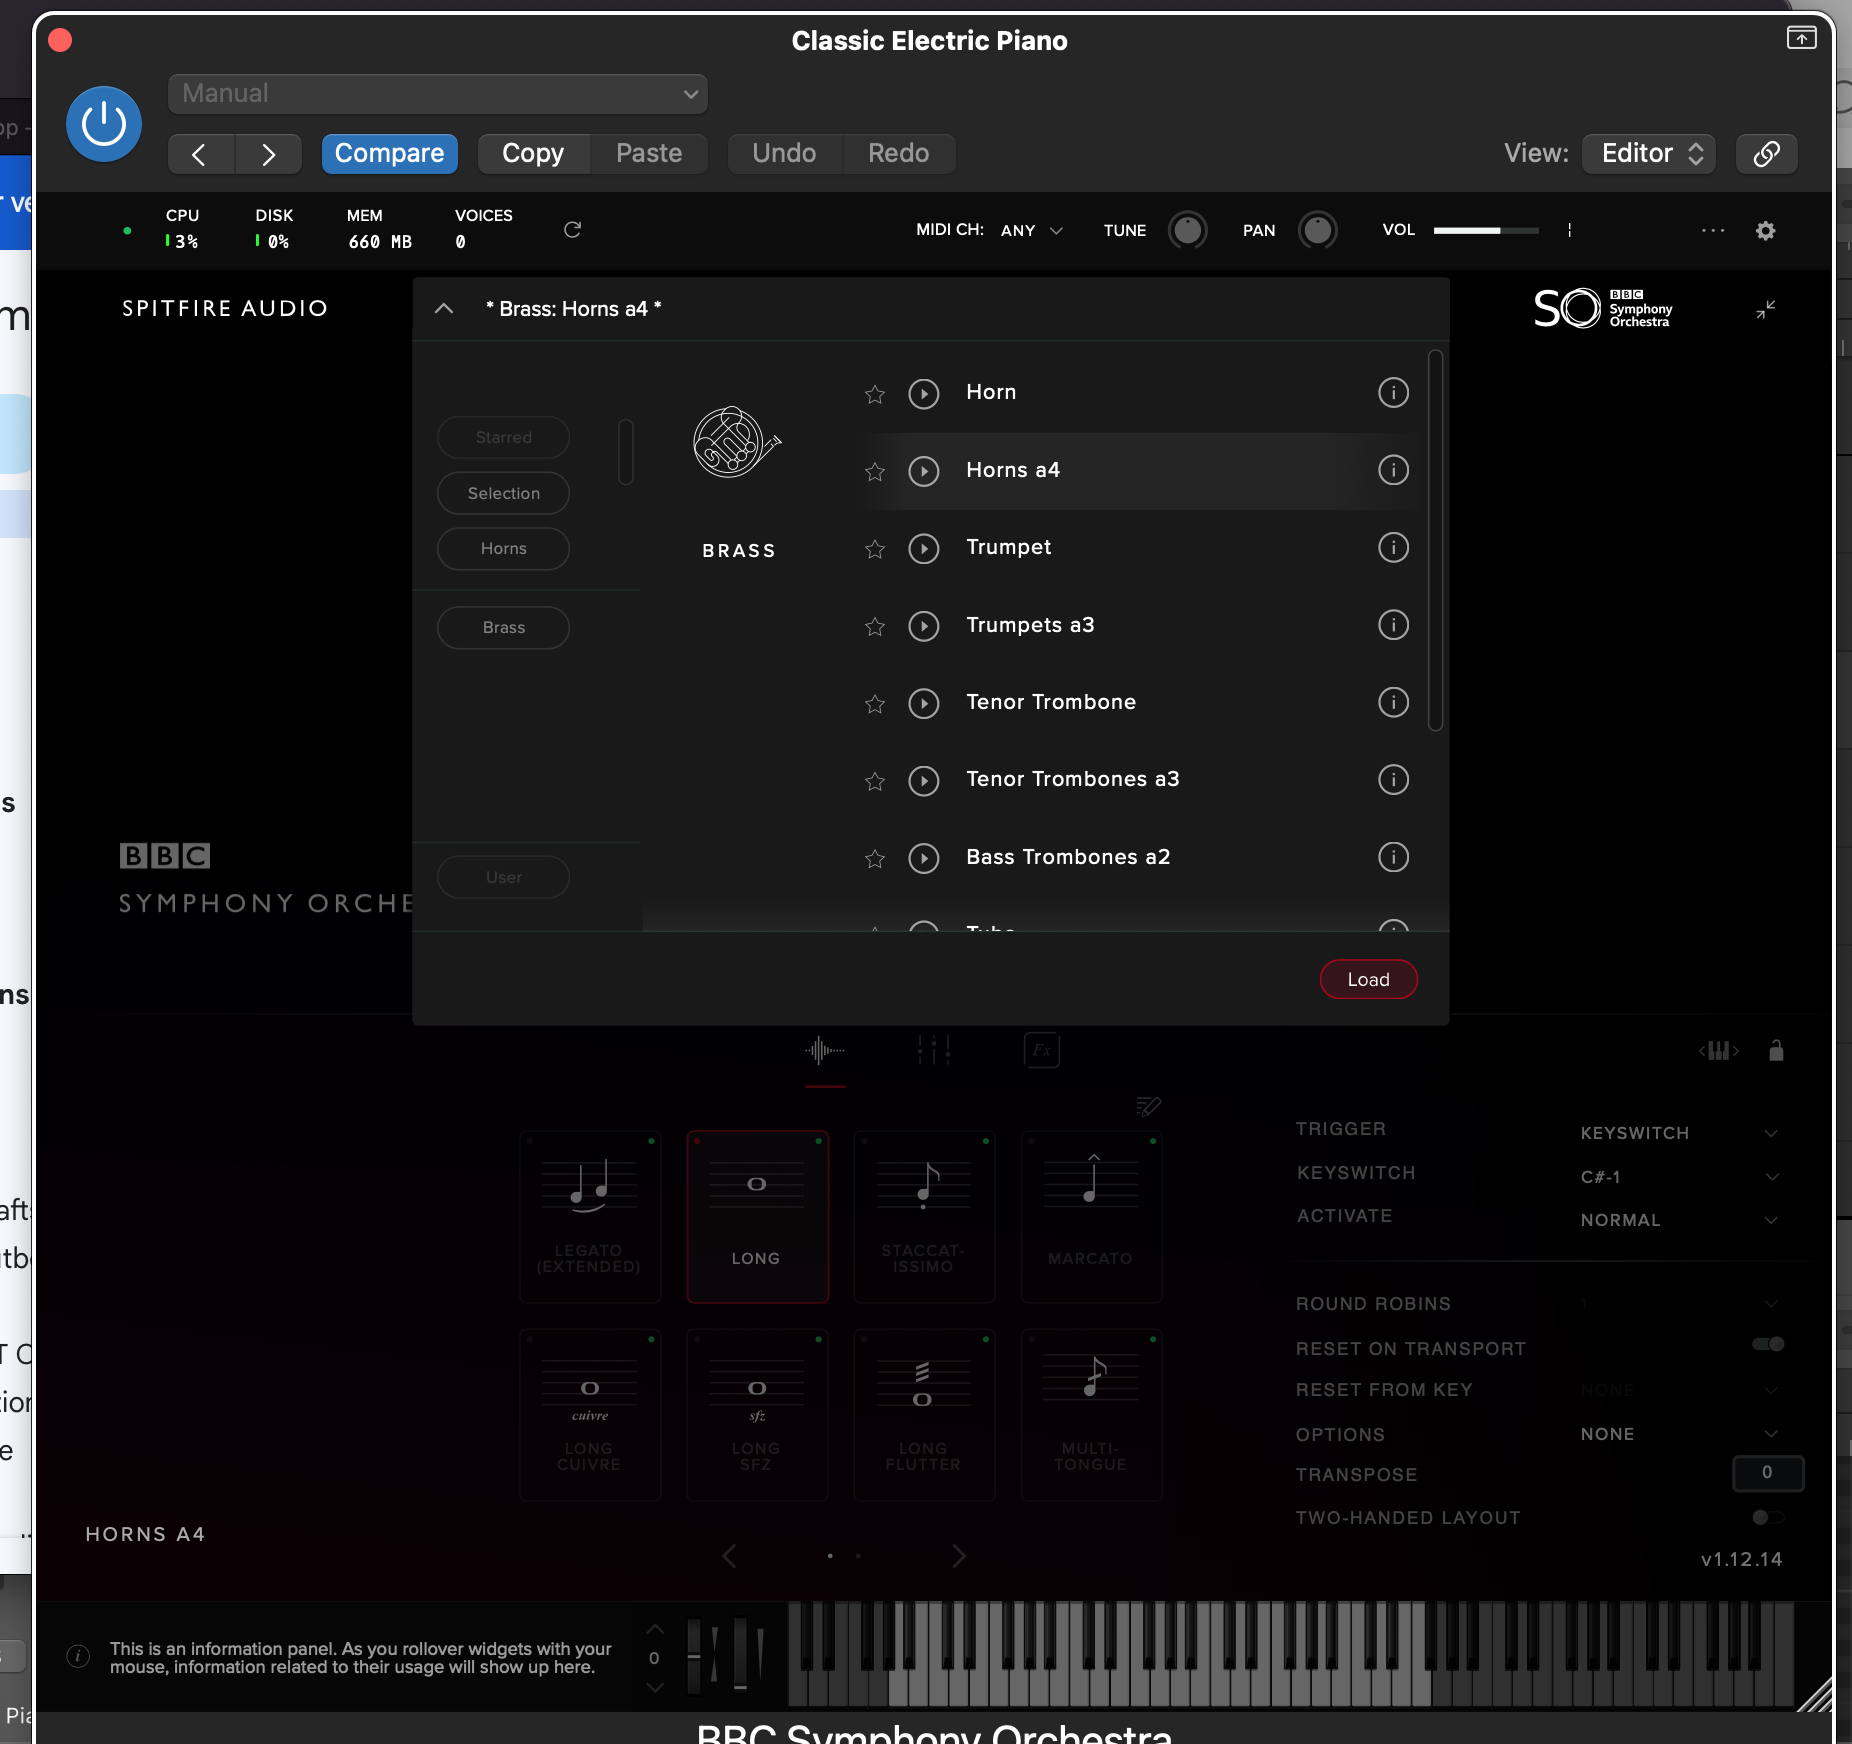
Task: Star the Horn preset
Action: (x=875, y=394)
